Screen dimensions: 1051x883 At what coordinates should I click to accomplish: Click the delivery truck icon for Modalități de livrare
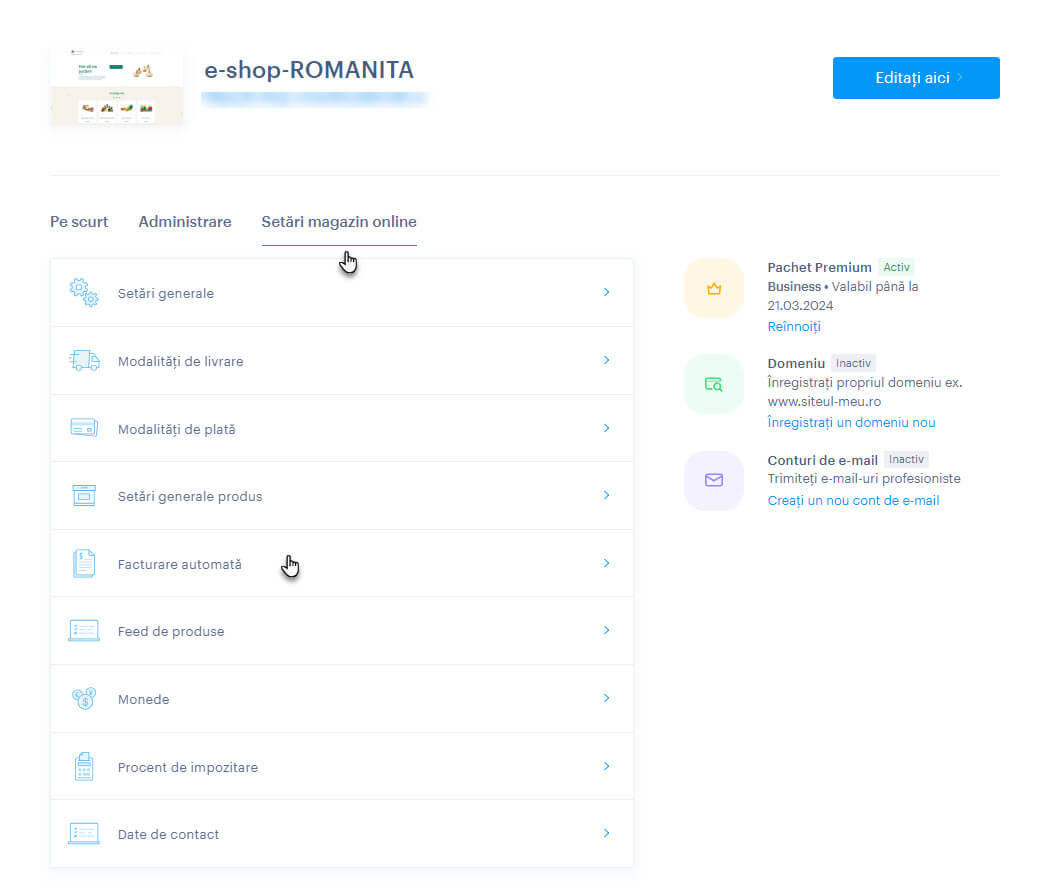coord(84,360)
